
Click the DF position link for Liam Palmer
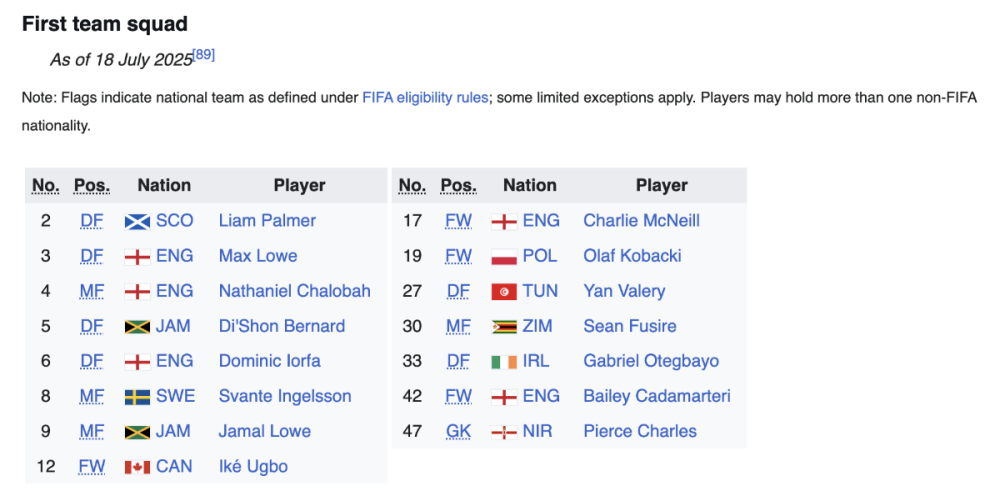coord(92,221)
